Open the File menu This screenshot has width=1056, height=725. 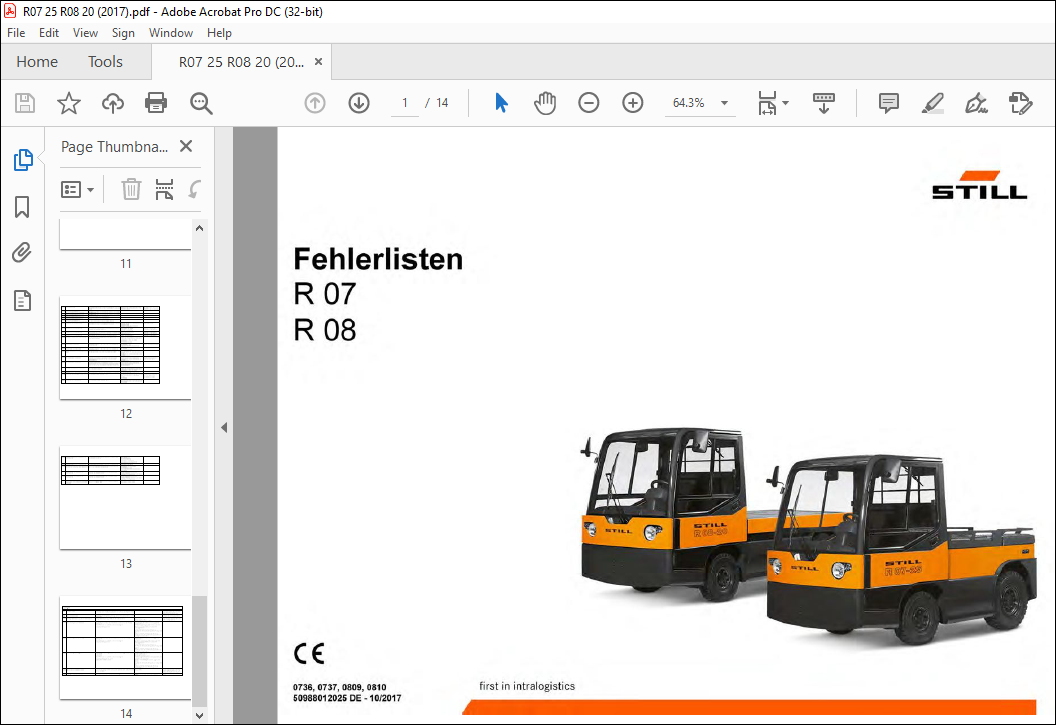[15, 32]
